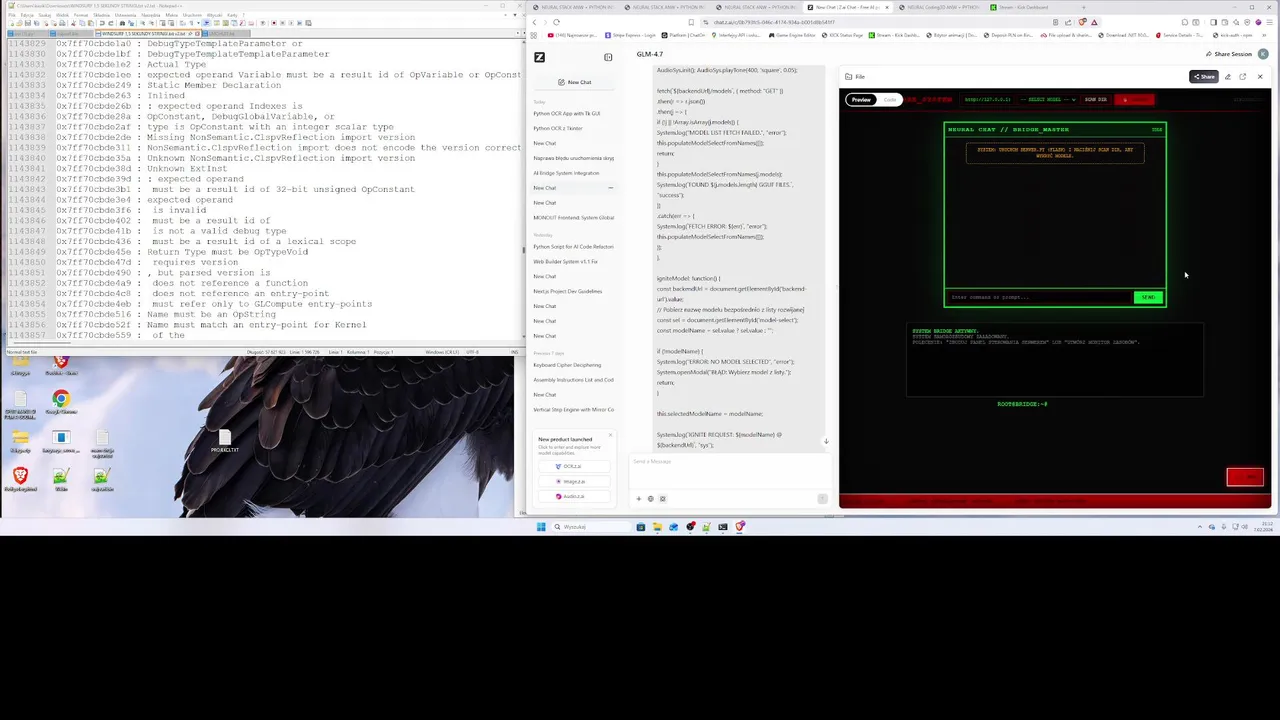Close the artifact preview panel
The width and height of the screenshot is (1280, 720).
(x=1260, y=77)
